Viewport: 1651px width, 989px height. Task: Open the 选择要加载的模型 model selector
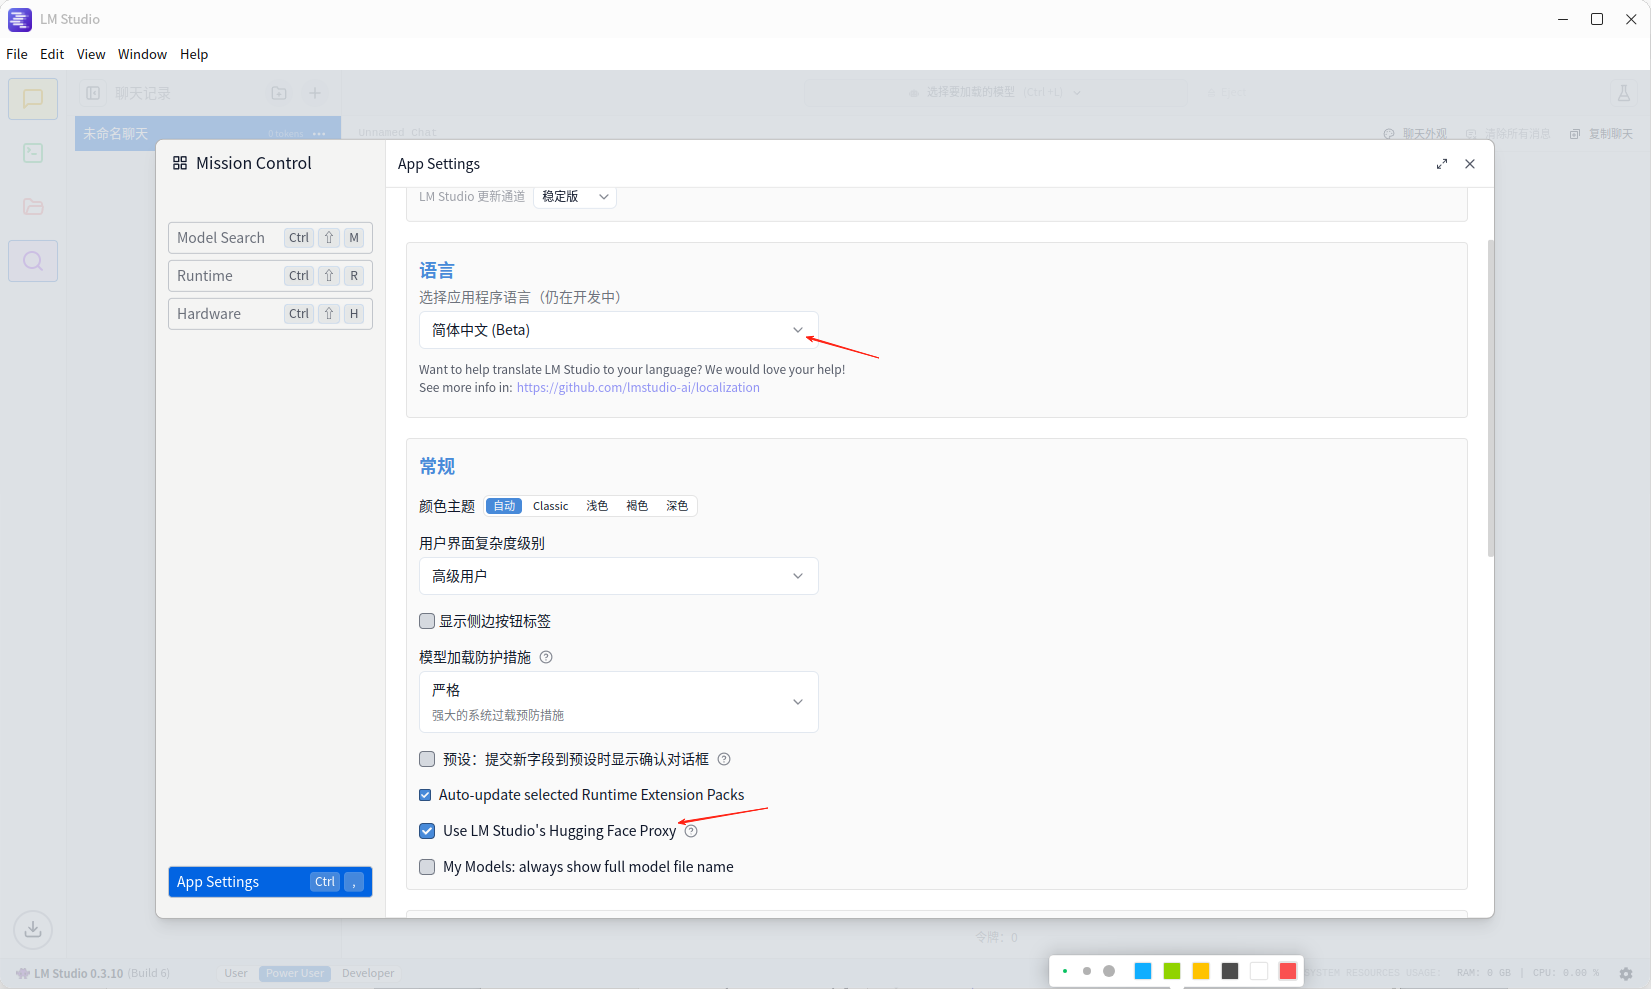click(x=995, y=93)
